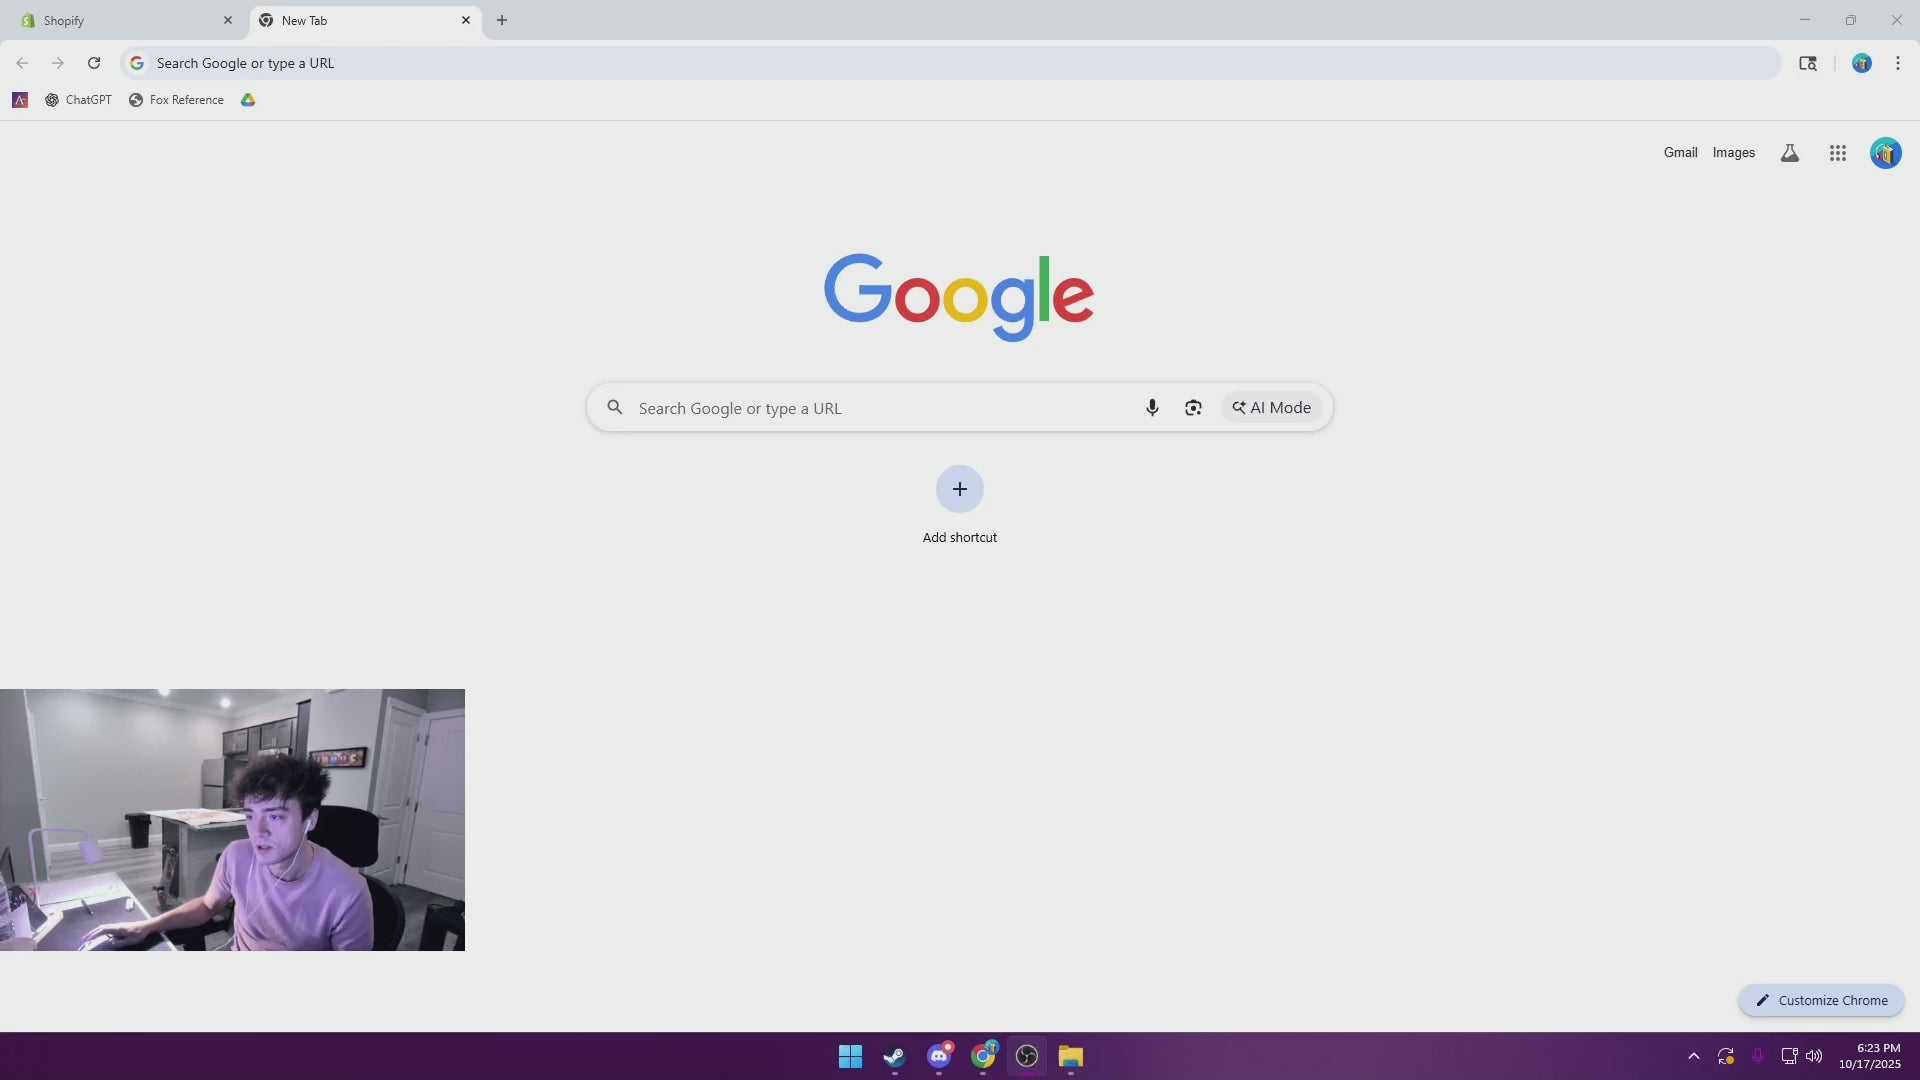Open the Gmail link
Image resolution: width=1920 pixels, height=1080 pixels.
[x=1680, y=153]
